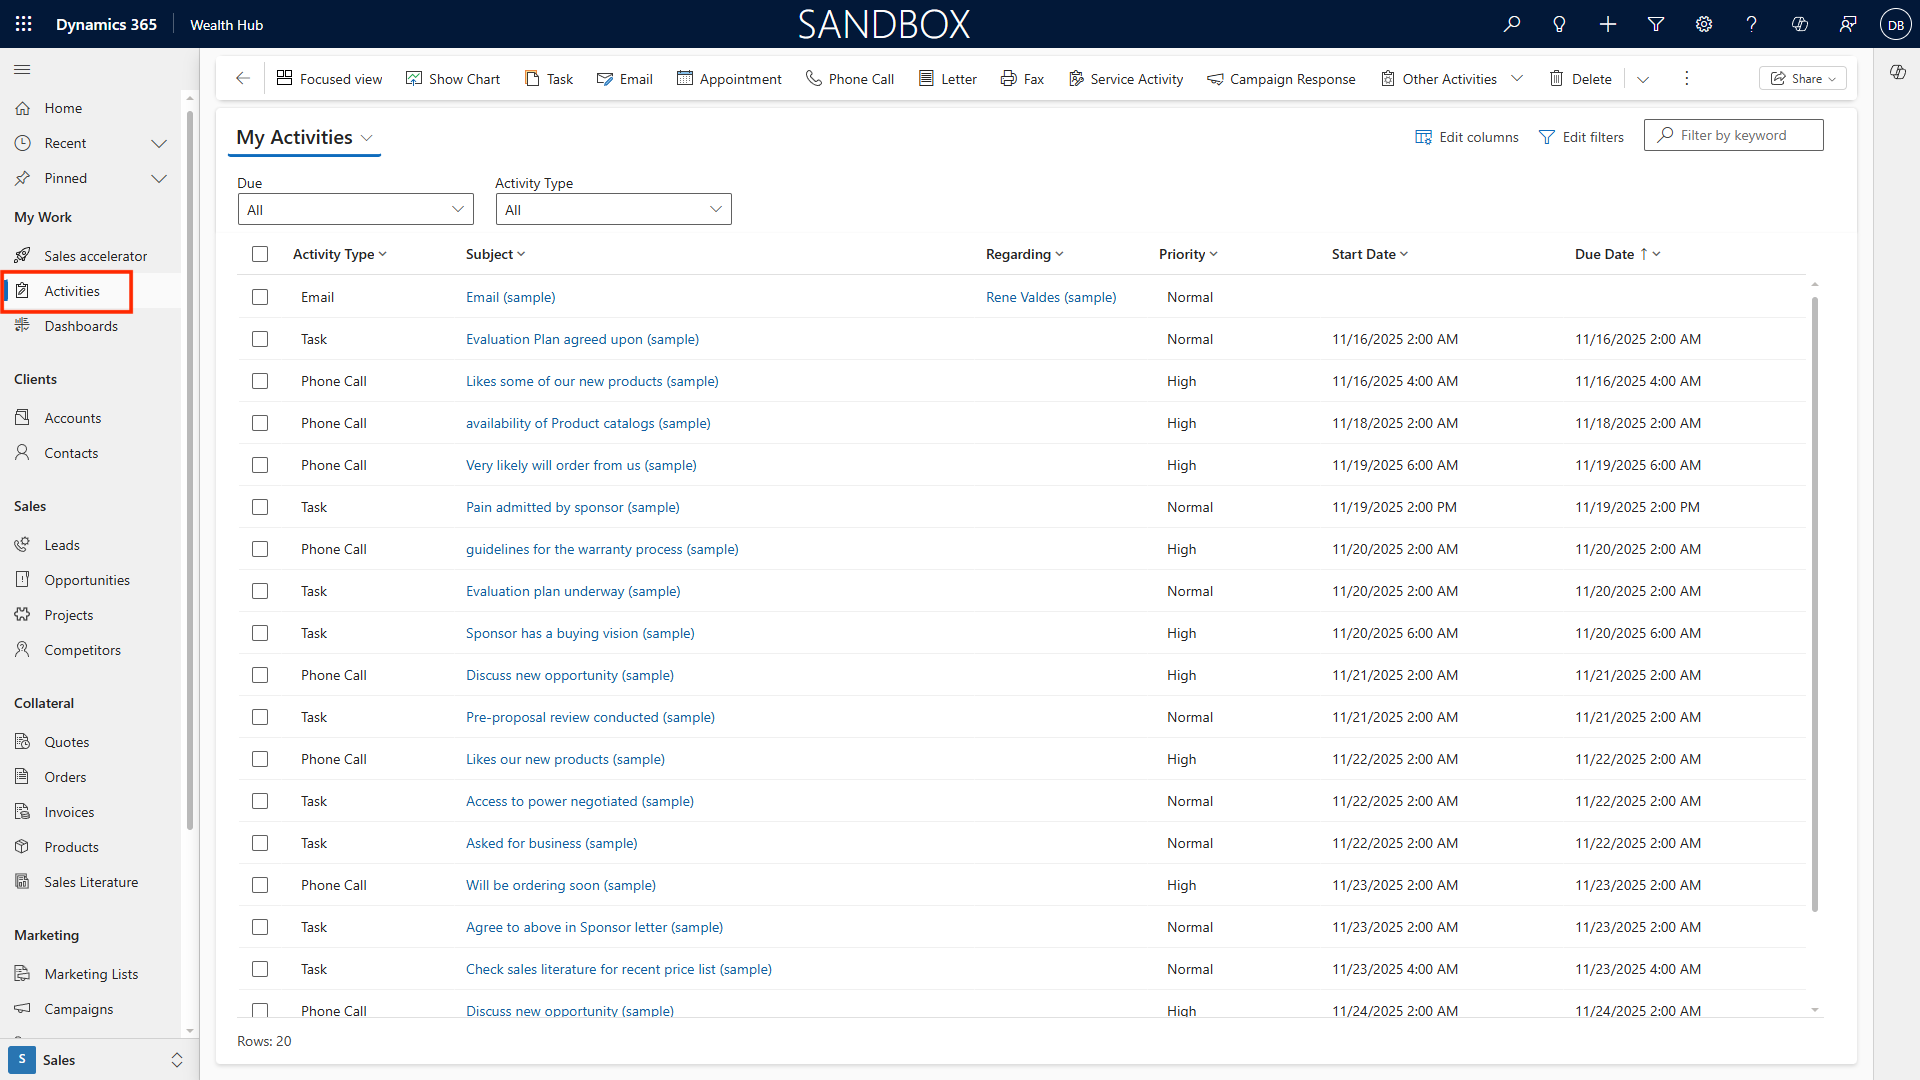This screenshot has height=1080, width=1920.
Task: Tick the select-all header checkbox
Action: 260,254
